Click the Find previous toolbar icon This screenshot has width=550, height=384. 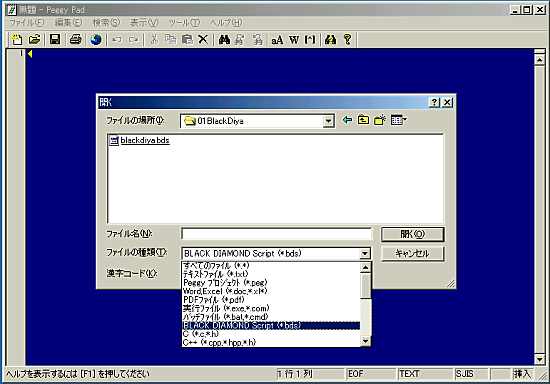240,39
